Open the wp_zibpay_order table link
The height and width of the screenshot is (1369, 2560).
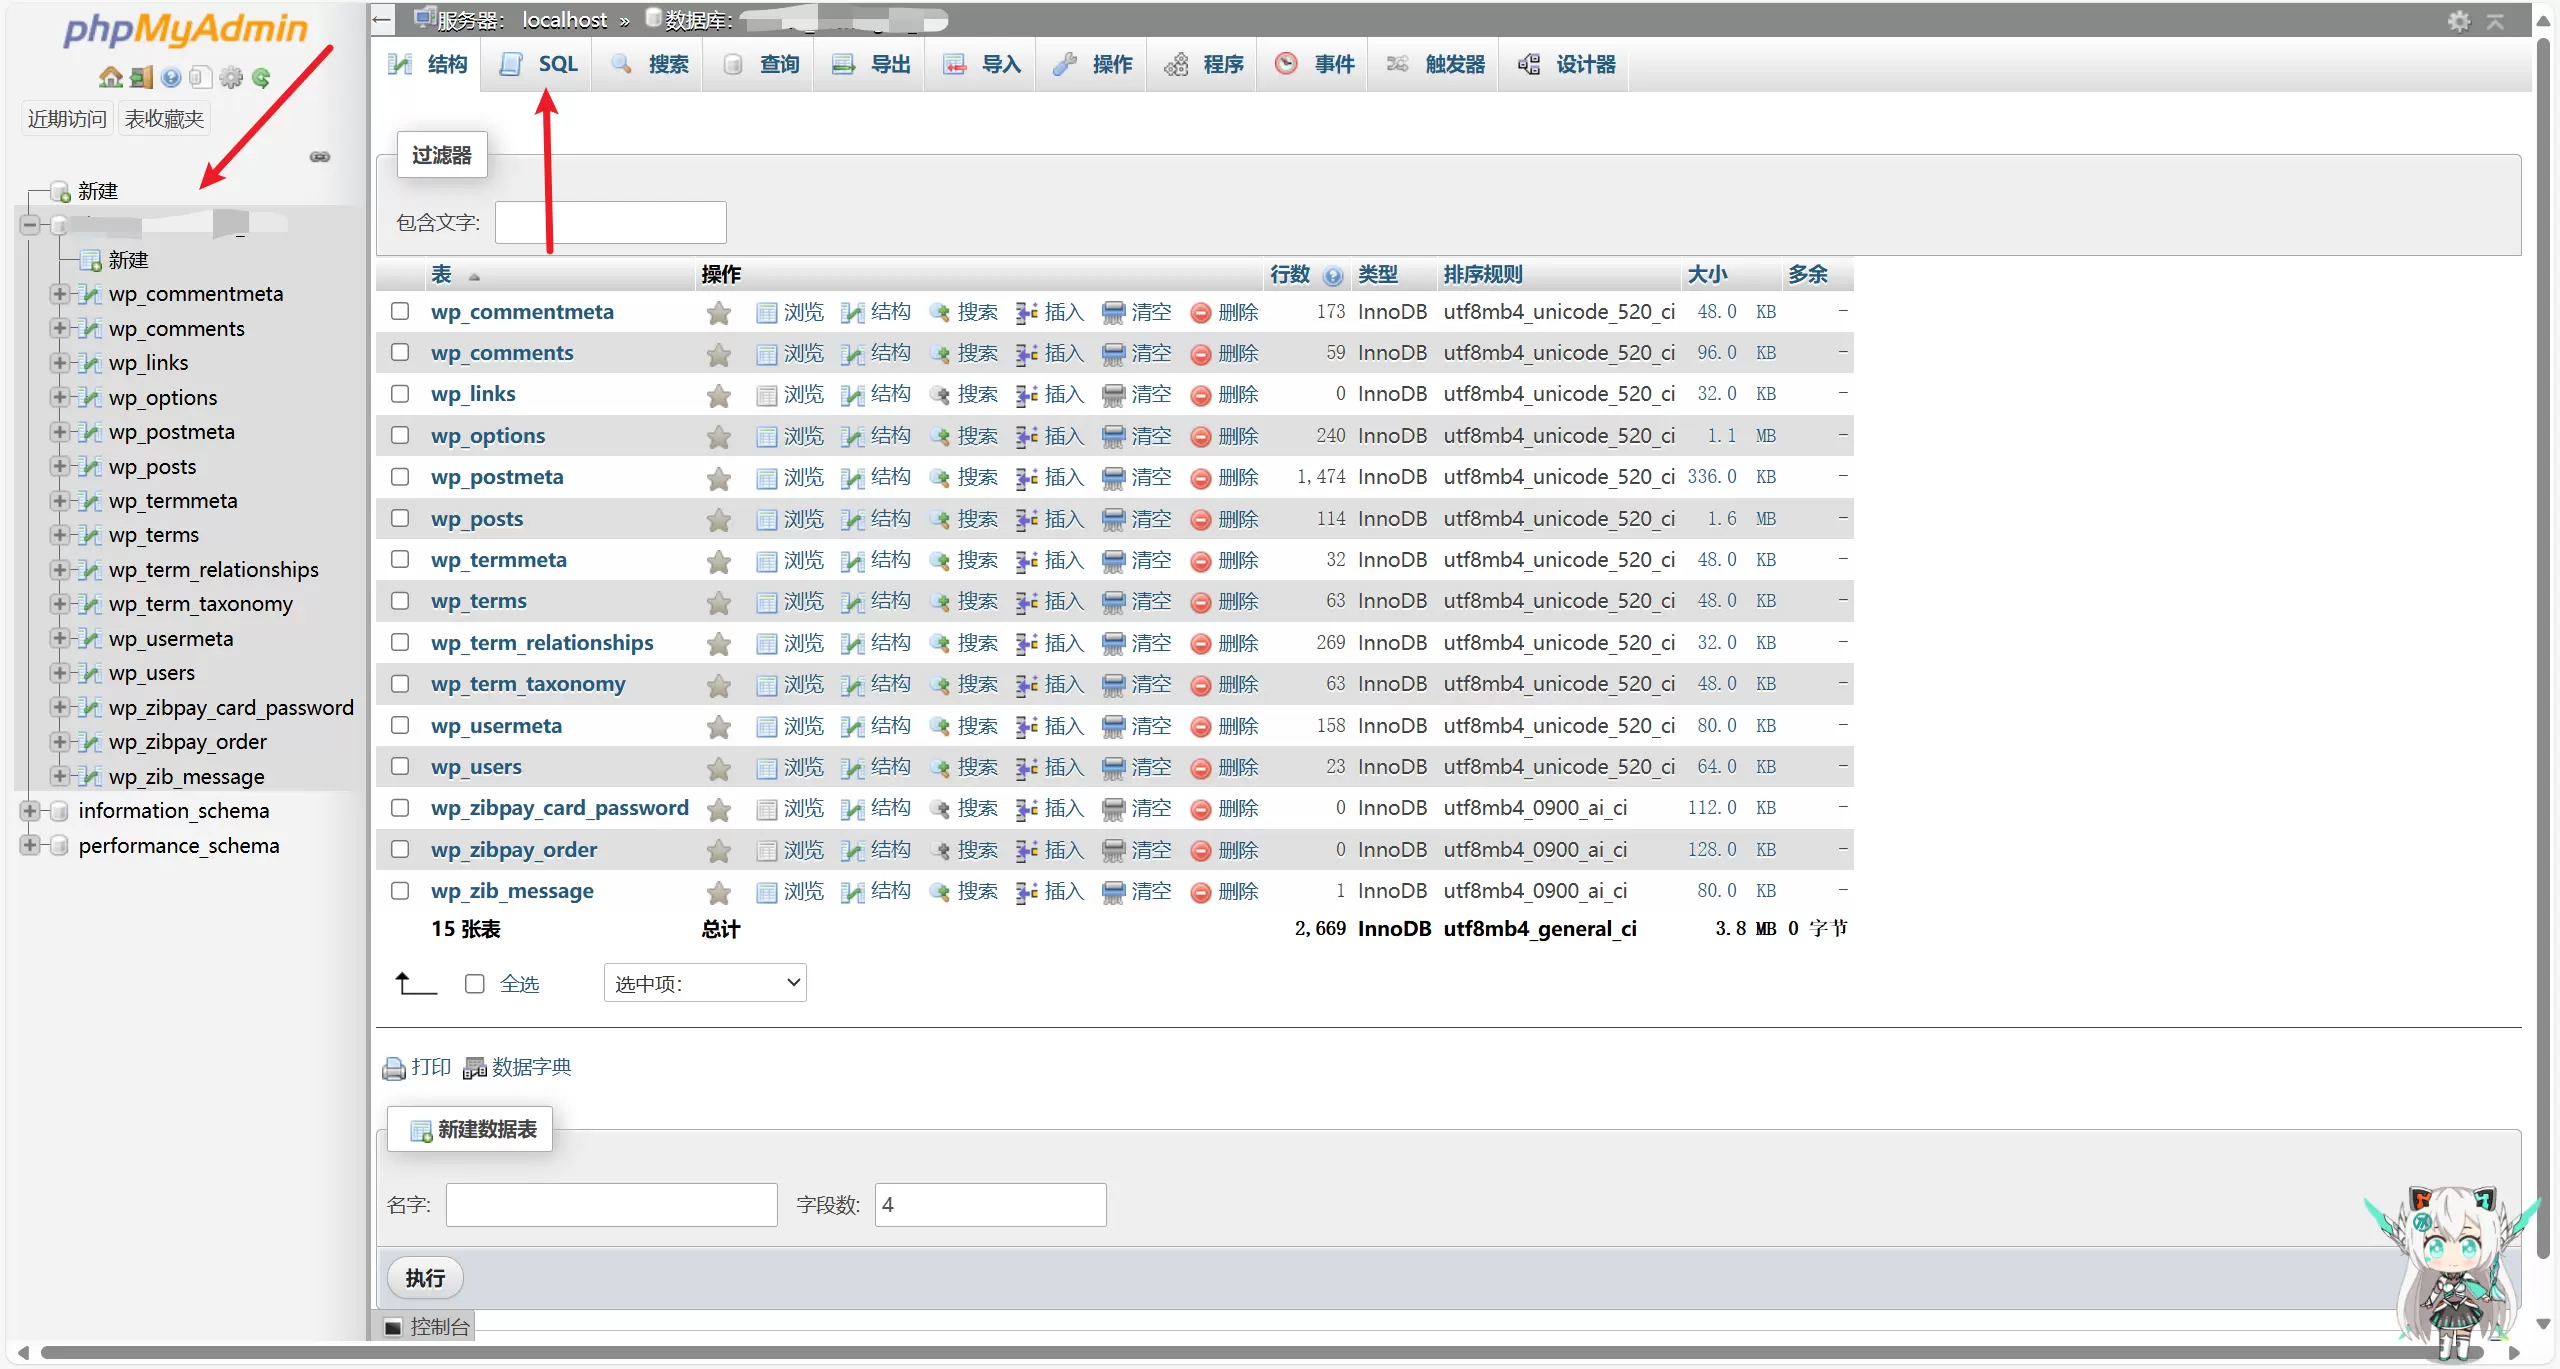coord(514,850)
